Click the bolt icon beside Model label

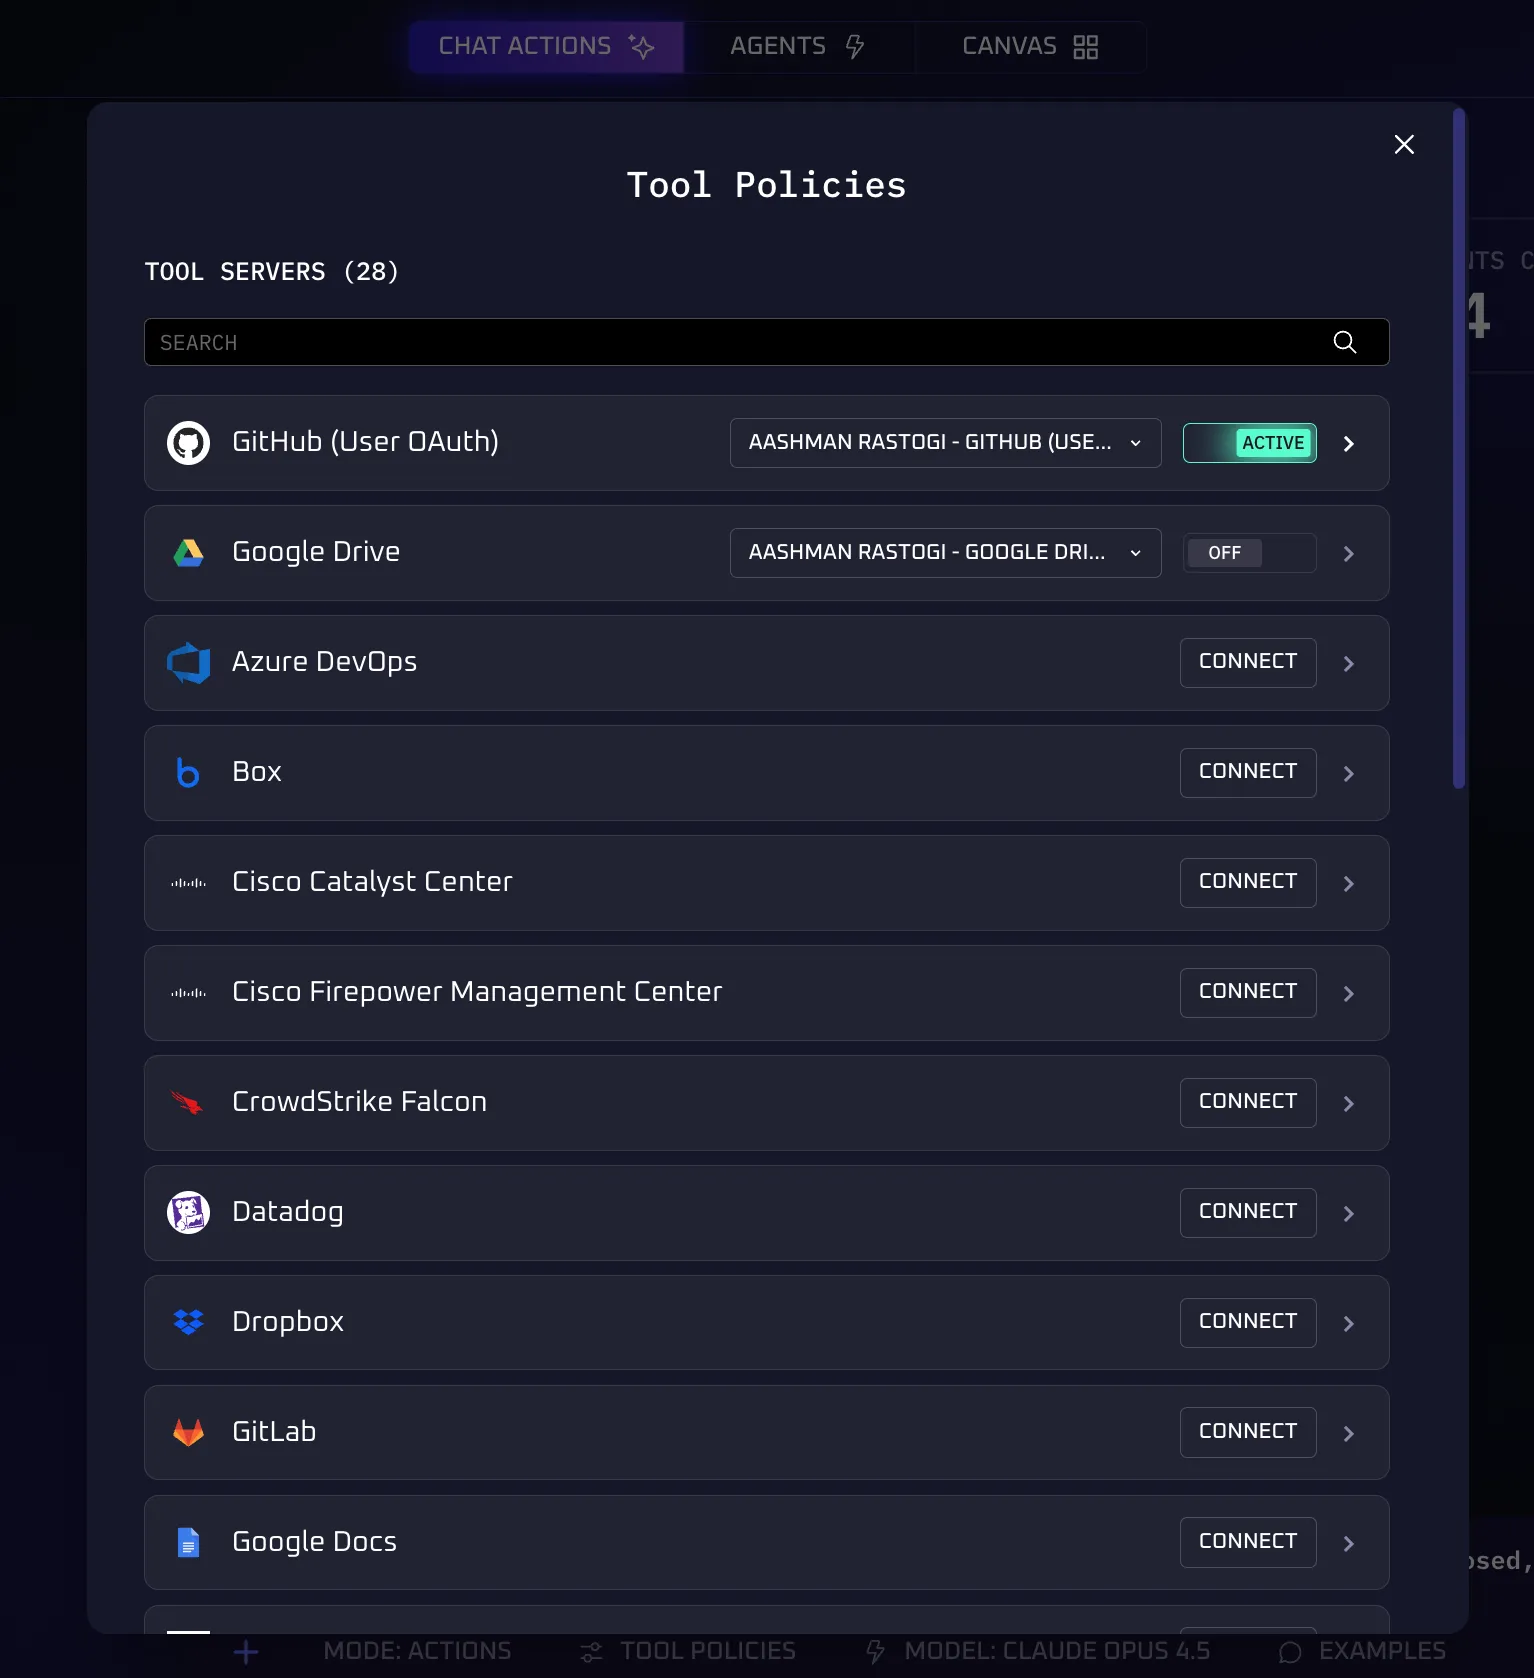tap(876, 1652)
